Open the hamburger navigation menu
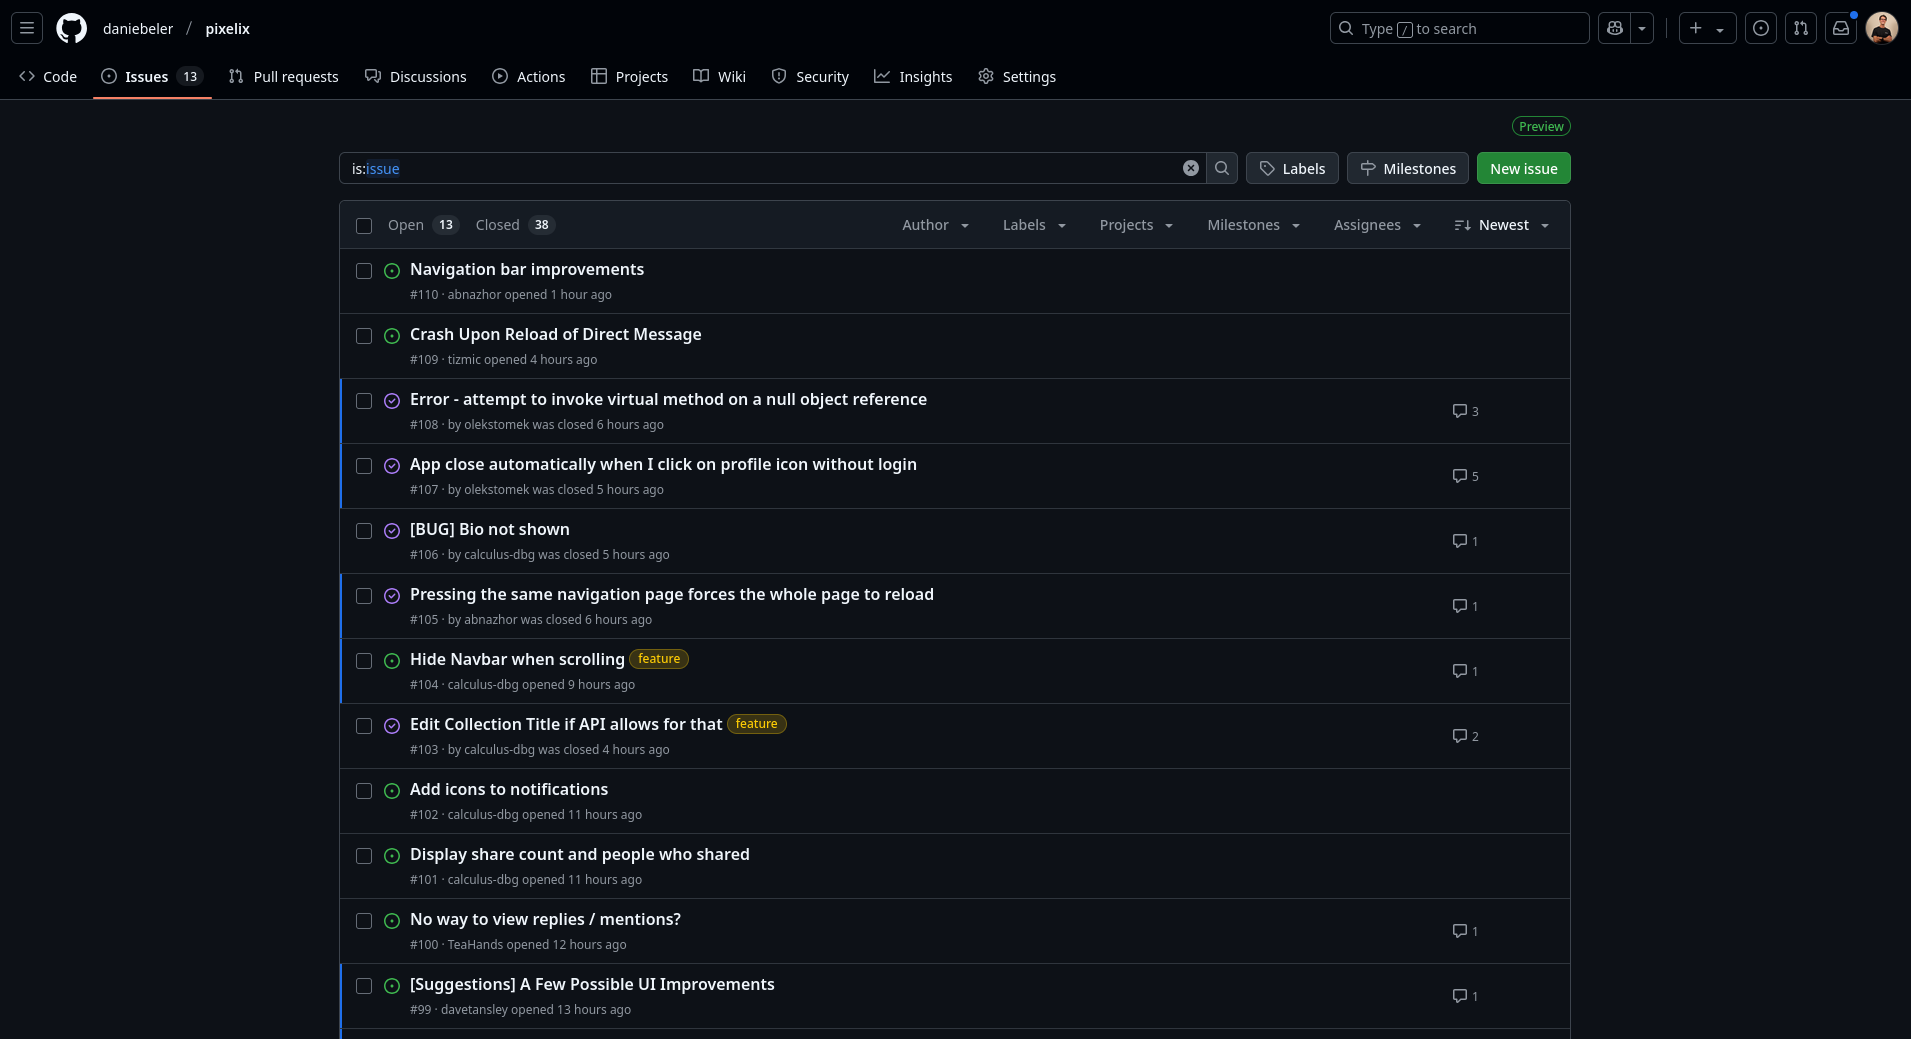 tap(27, 28)
